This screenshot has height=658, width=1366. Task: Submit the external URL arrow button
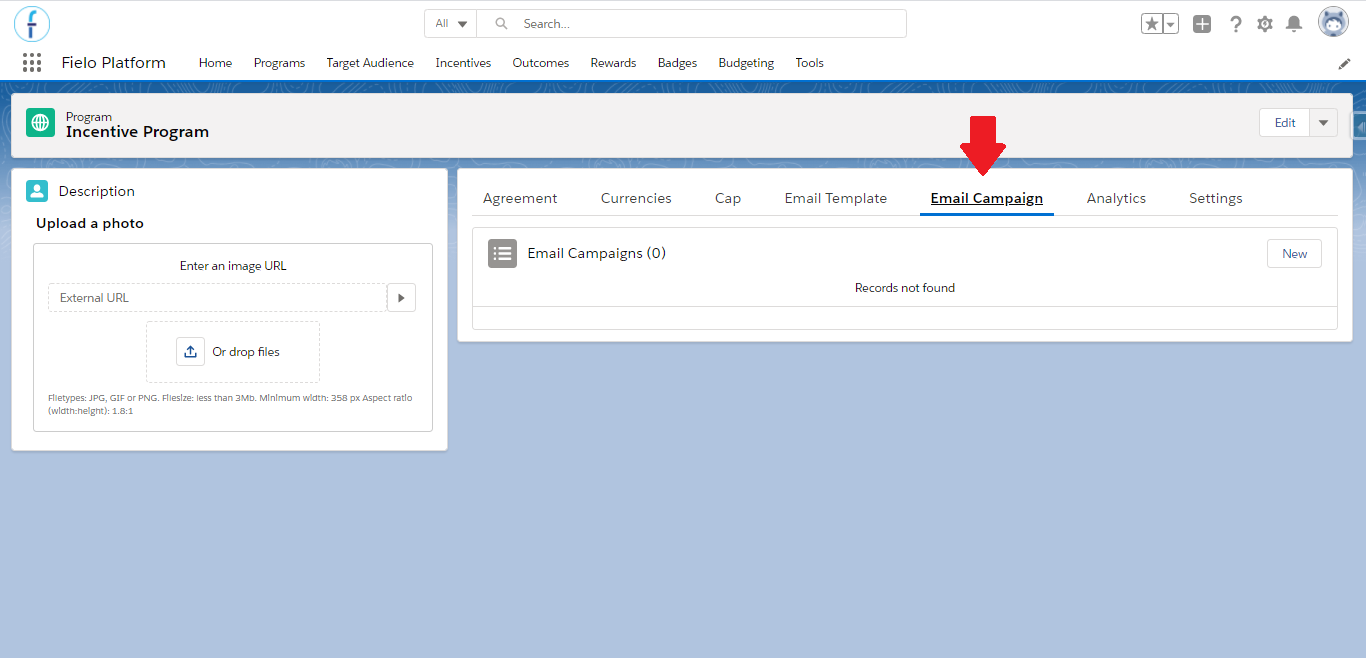pos(401,297)
